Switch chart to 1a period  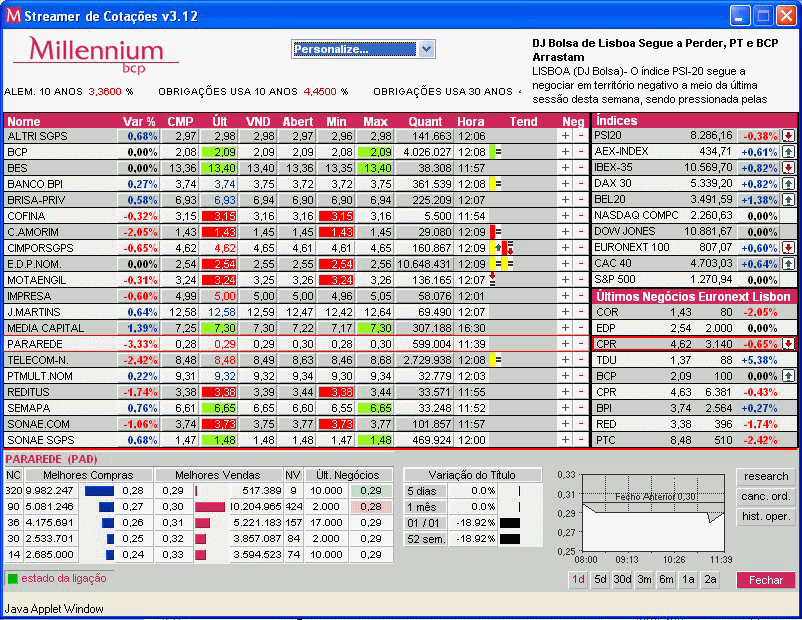(688, 580)
